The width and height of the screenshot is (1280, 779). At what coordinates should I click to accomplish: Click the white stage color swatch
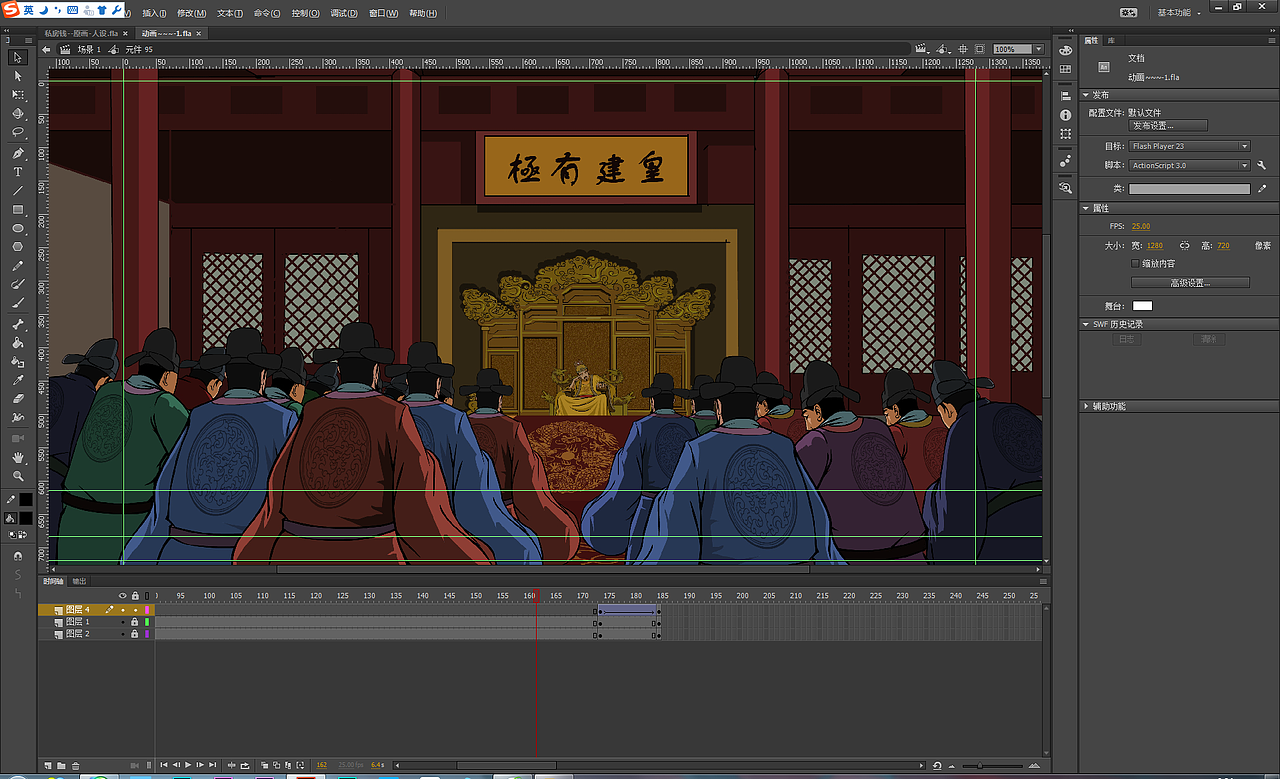click(1142, 305)
